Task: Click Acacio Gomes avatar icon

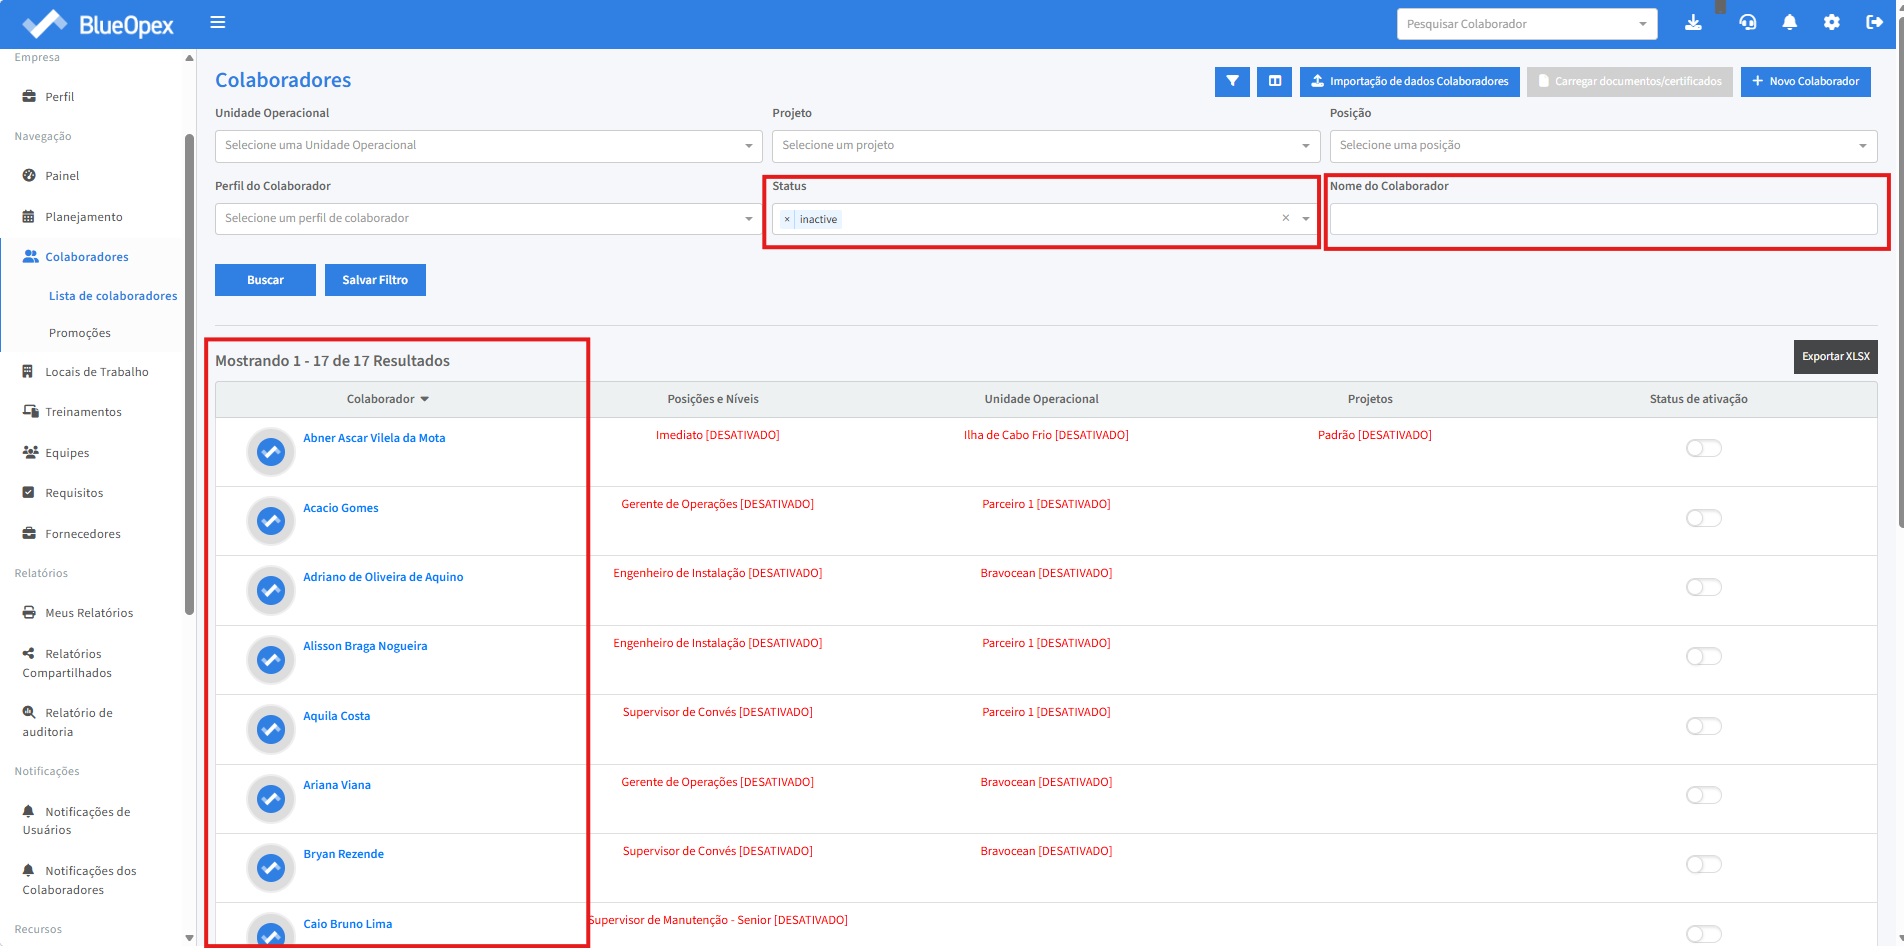Action: point(271,521)
